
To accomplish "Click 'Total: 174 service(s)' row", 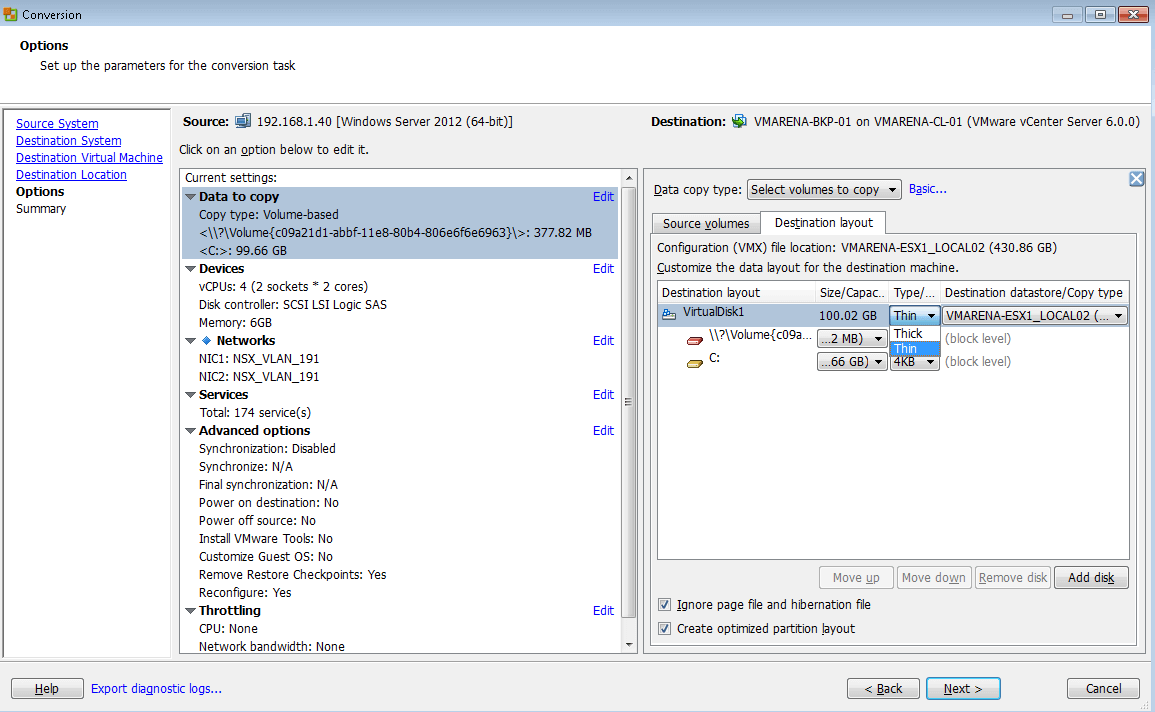I will click(255, 412).
